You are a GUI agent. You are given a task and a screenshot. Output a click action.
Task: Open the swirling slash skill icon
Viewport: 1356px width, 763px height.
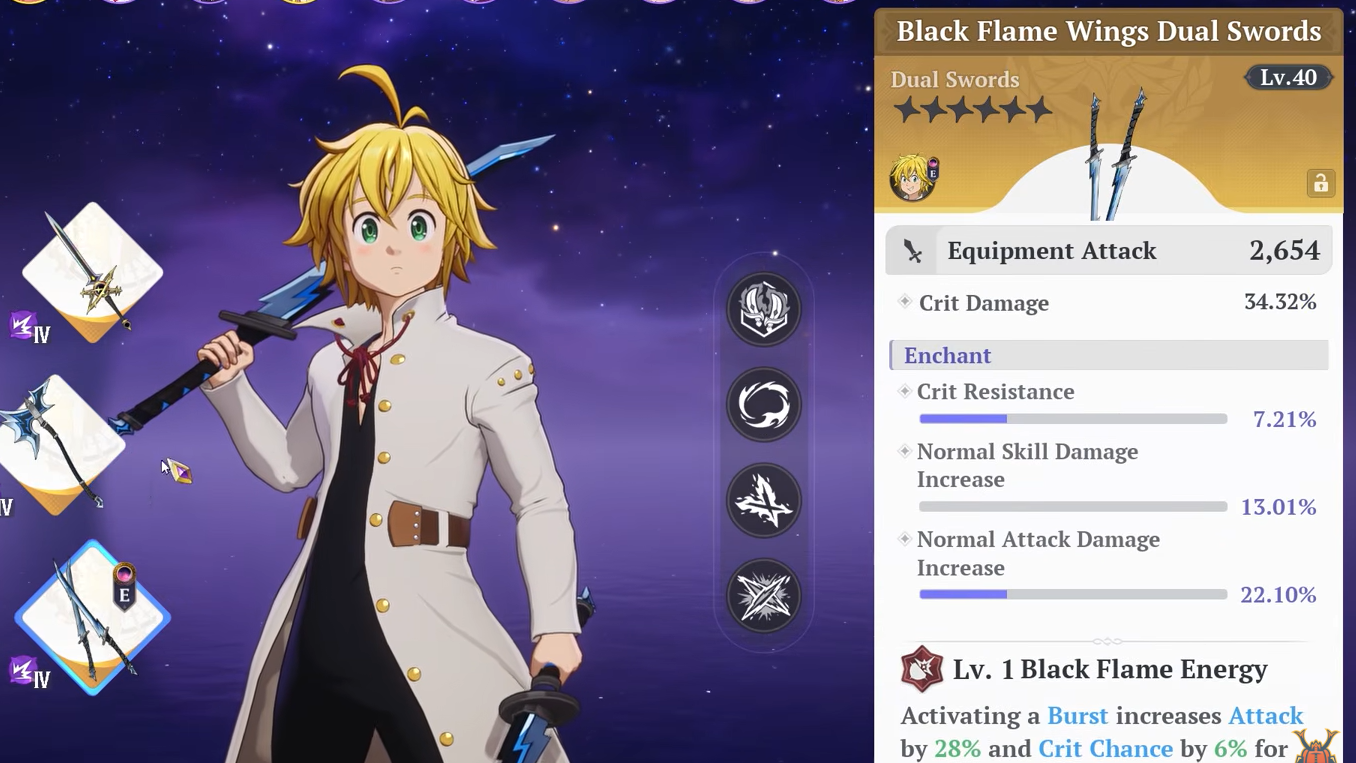pyautogui.click(x=763, y=405)
